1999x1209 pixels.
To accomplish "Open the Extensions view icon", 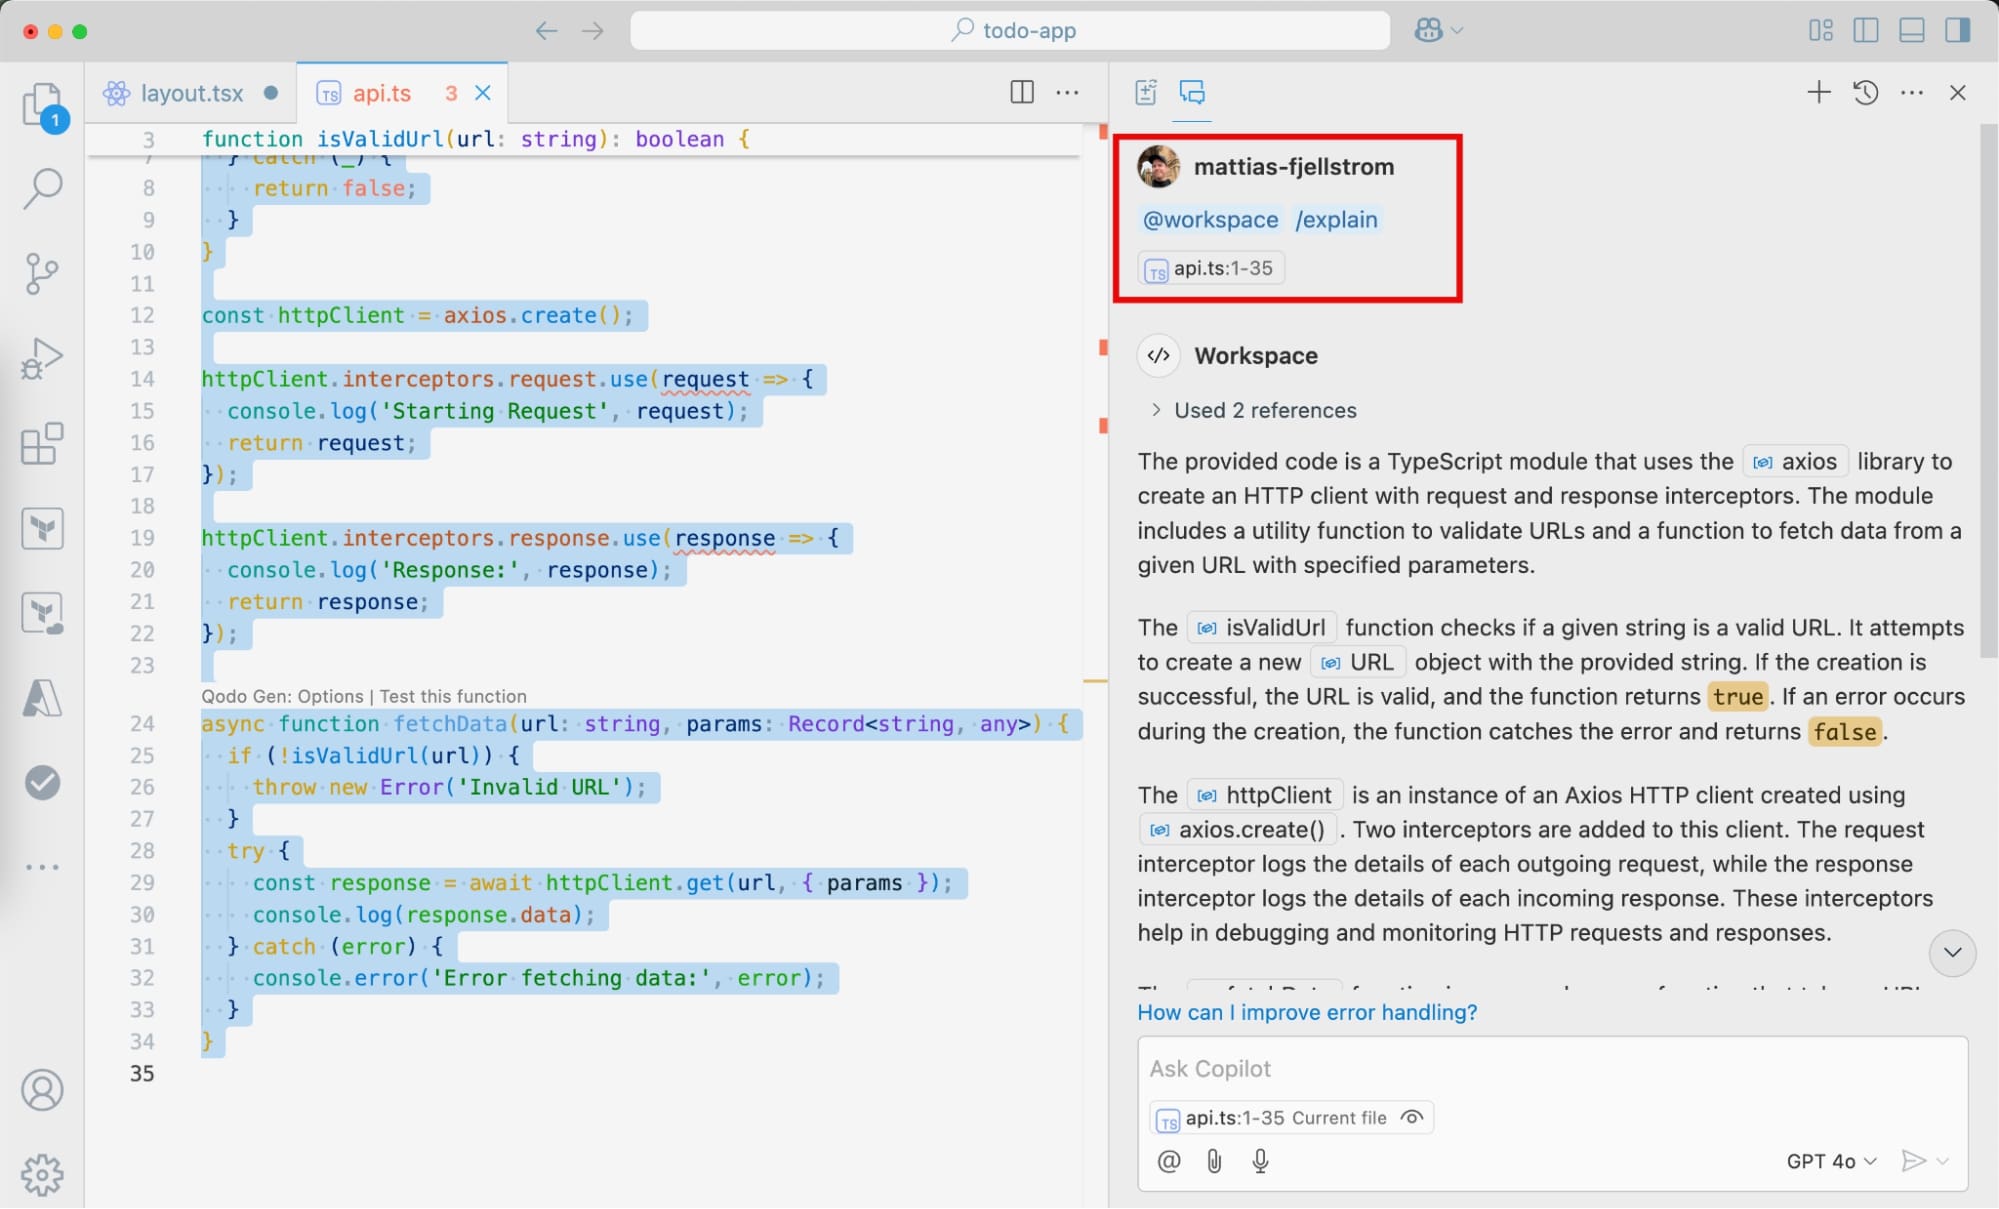I will pyautogui.click(x=42, y=443).
